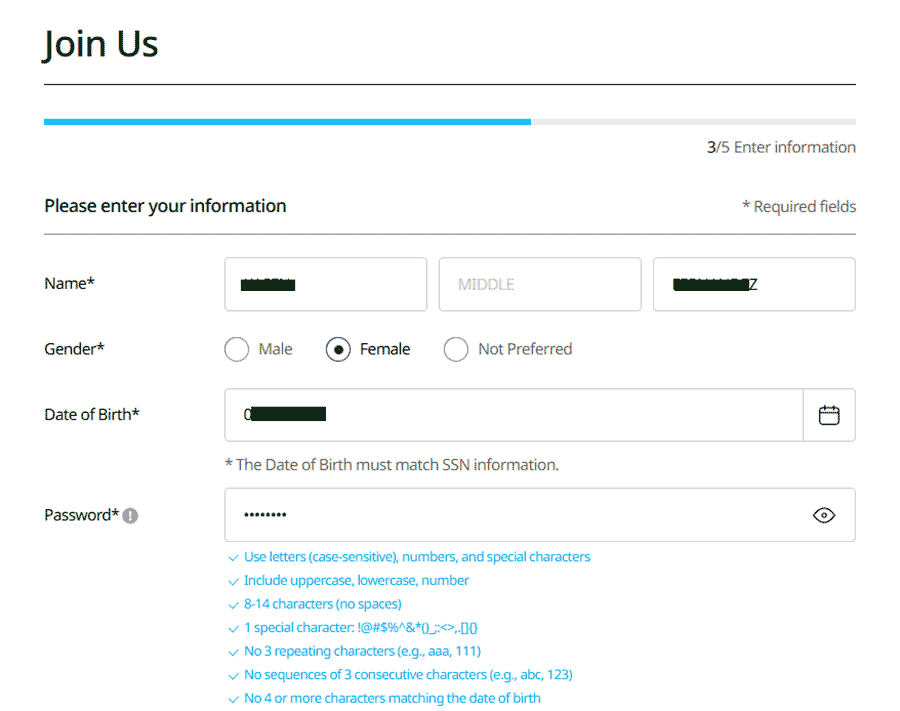Screen dimensions: 900x711
Task: Click the Date of Birth input
Action: click(x=500, y=414)
